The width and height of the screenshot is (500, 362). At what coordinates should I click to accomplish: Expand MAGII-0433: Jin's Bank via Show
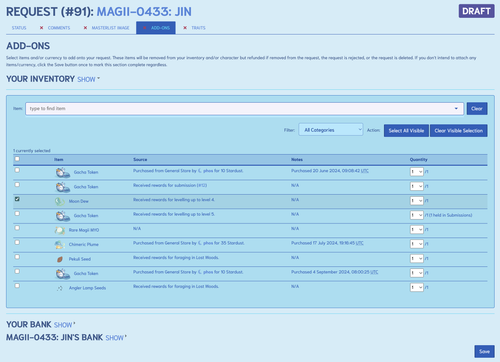click(116, 338)
